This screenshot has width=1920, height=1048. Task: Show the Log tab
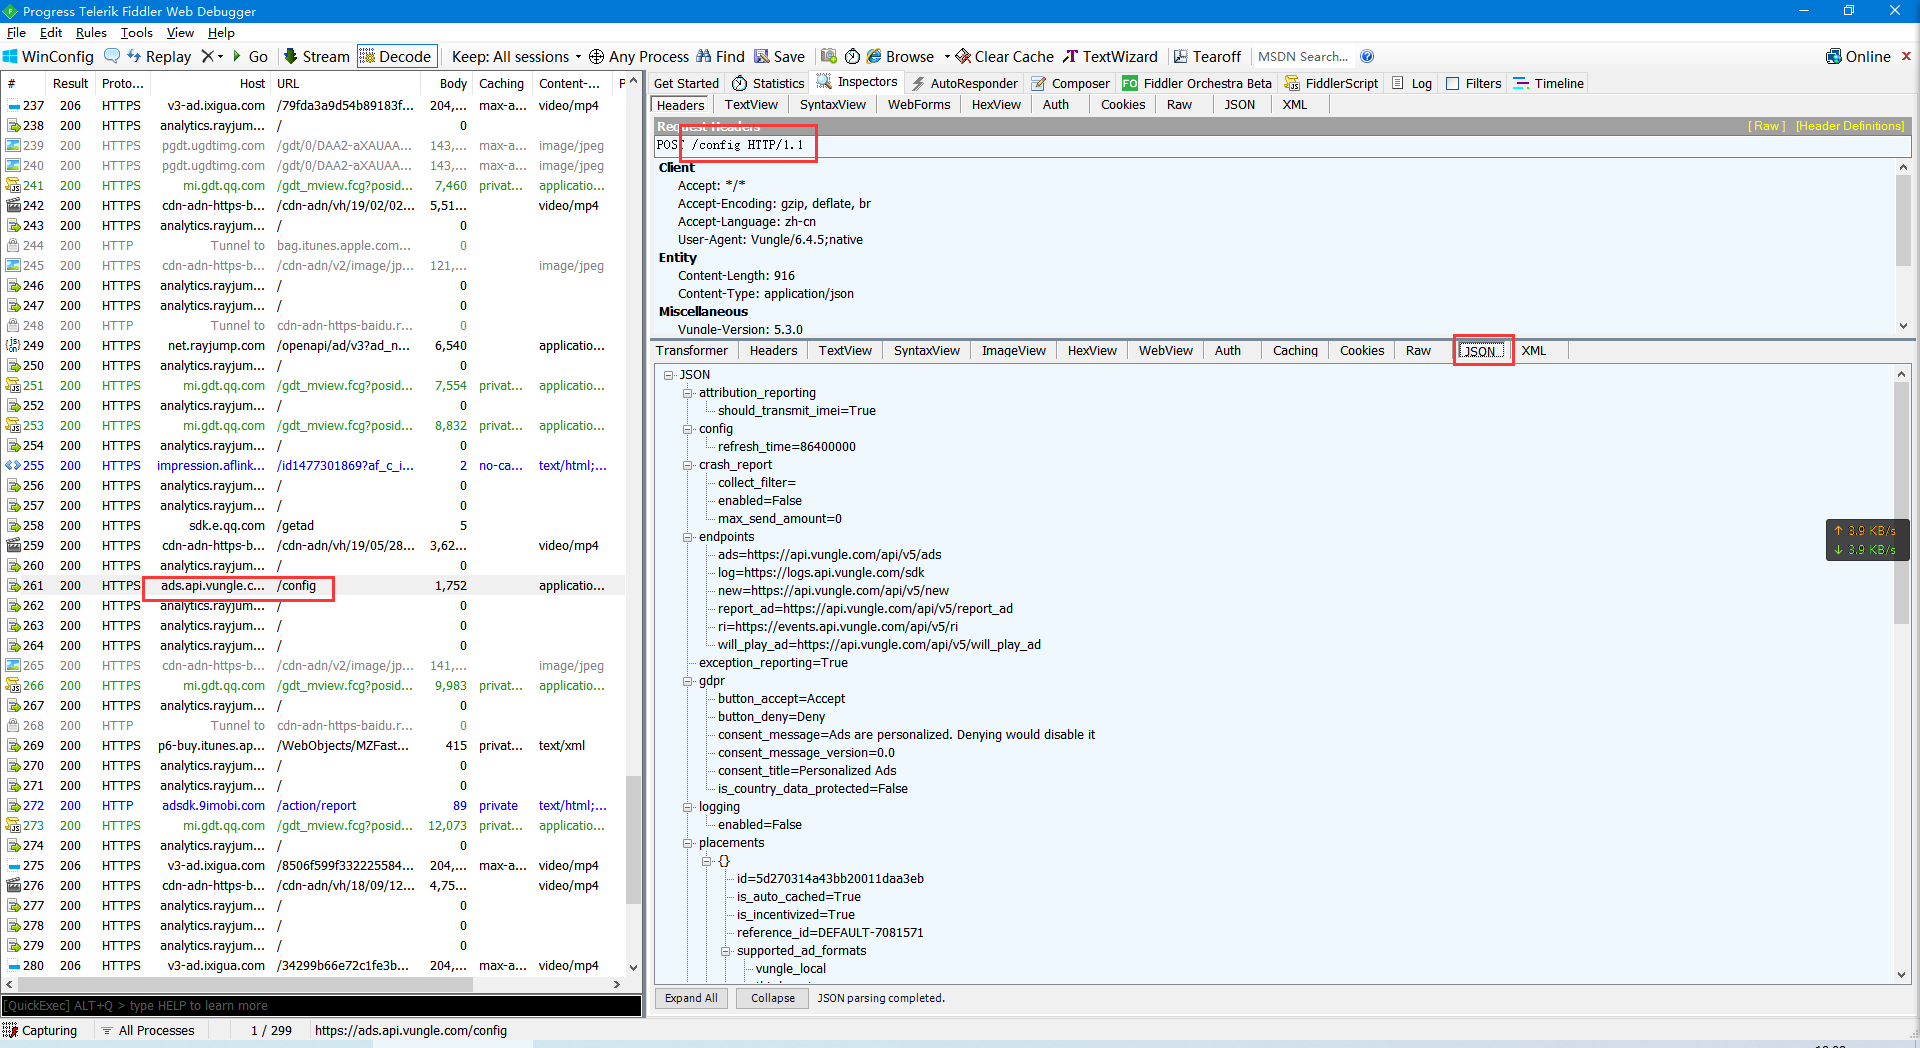pyautogui.click(x=1412, y=83)
